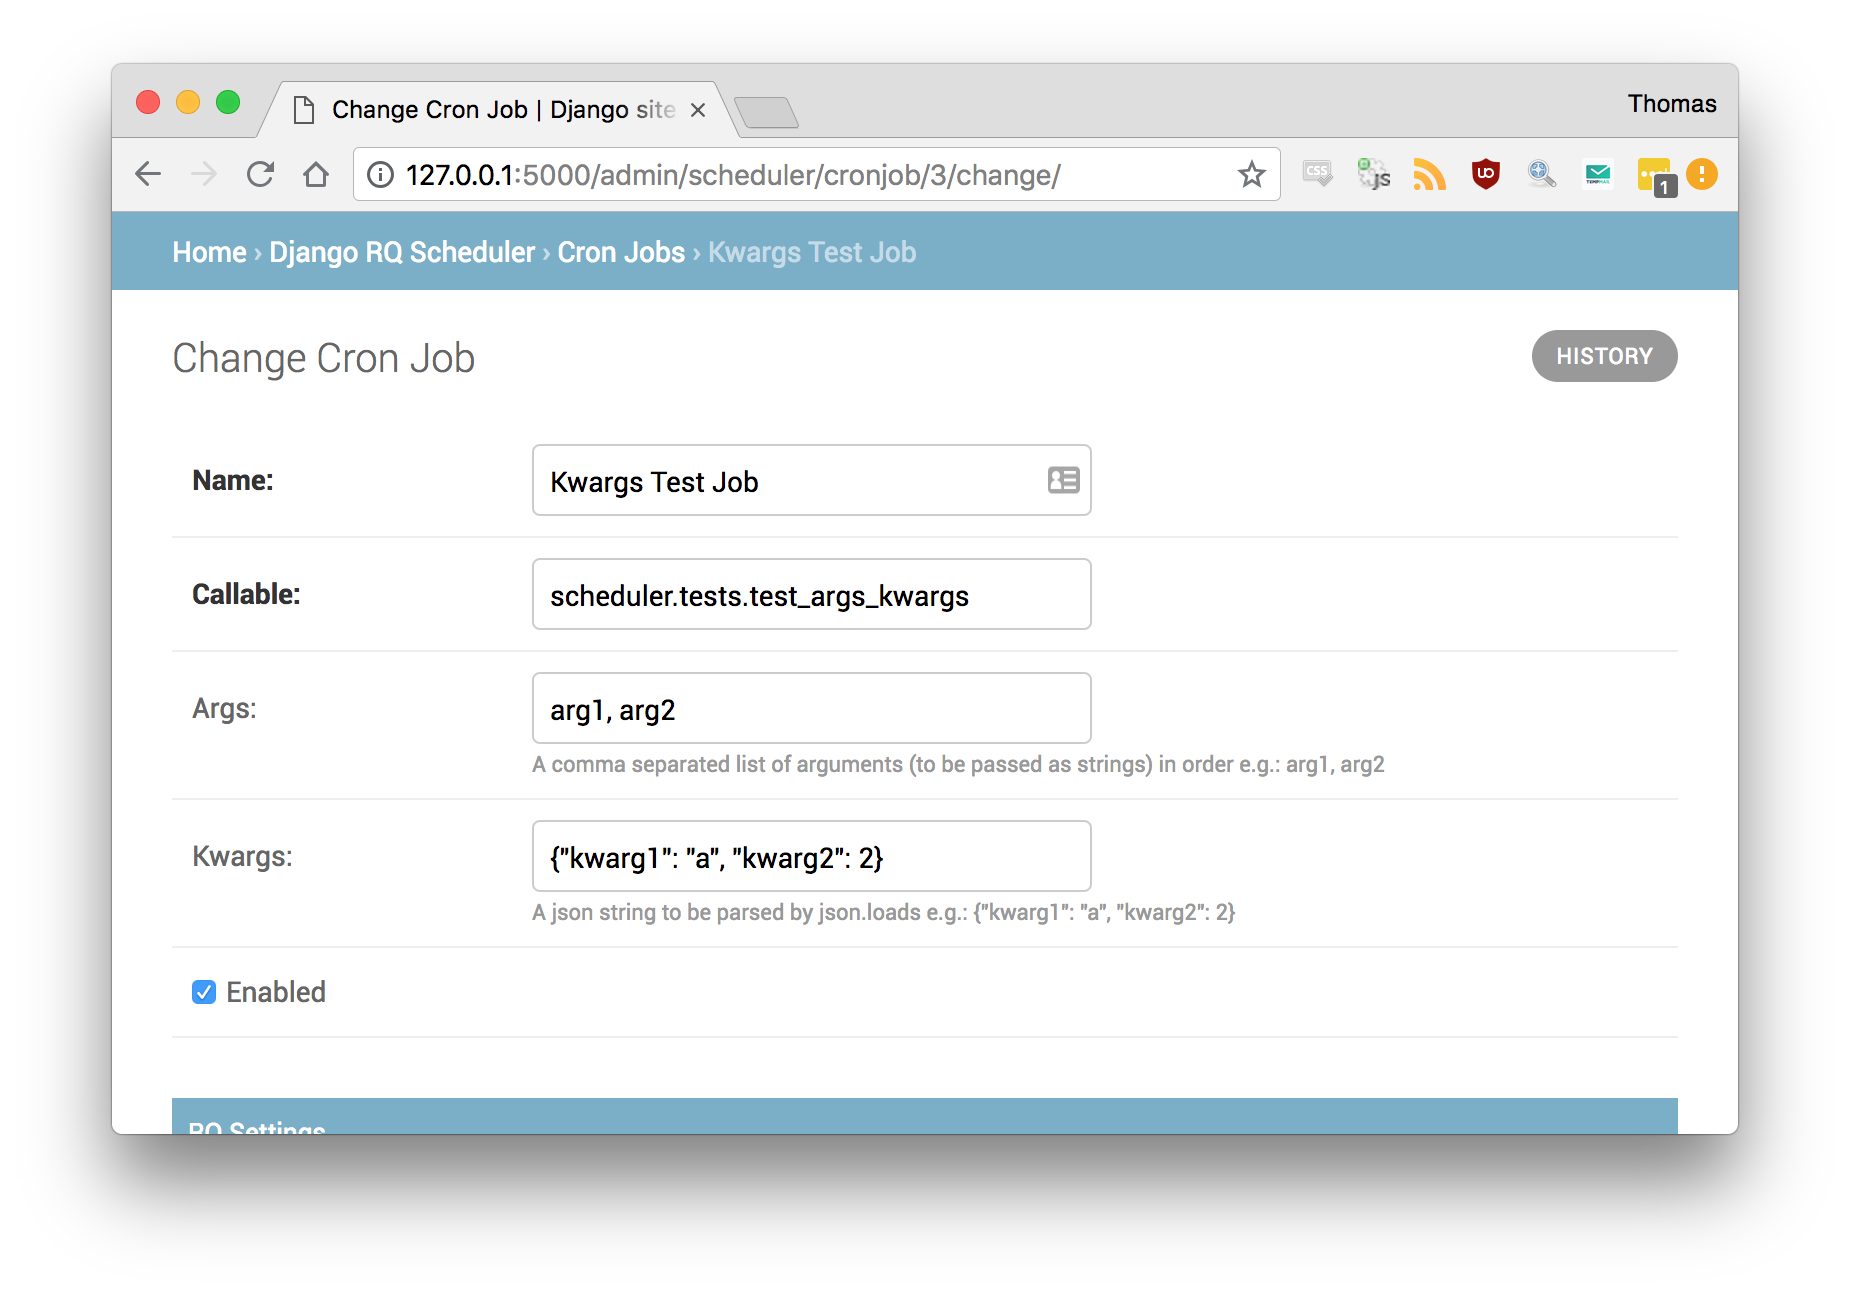The width and height of the screenshot is (1850, 1294).
Task: Click the Kwargs Test Job breadcrumb text
Action: click(812, 252)
